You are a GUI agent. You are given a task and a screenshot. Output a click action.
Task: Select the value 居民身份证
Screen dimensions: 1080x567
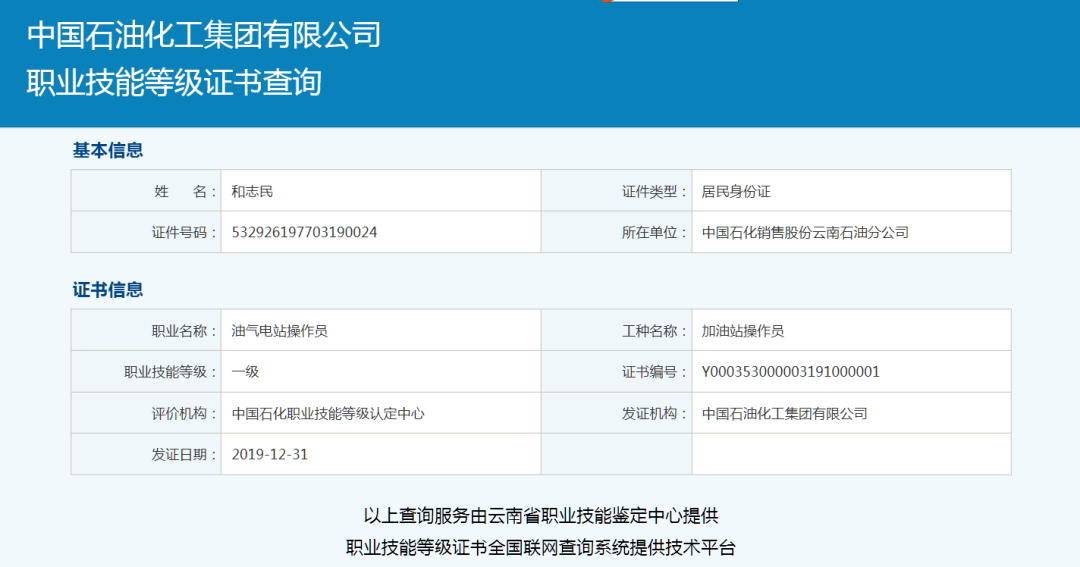(x=736, y=192)
